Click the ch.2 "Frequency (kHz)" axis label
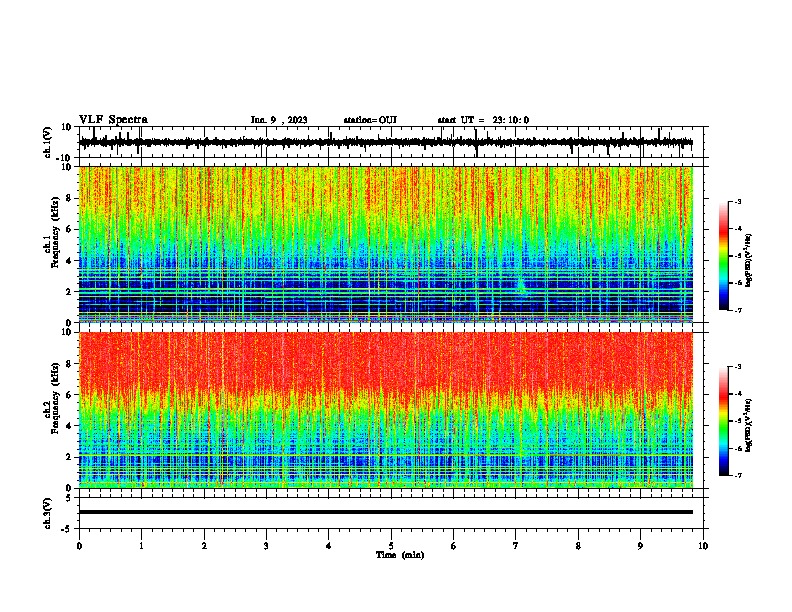The width and height of the screenshot is (792, 612). [x=55, y=398]
